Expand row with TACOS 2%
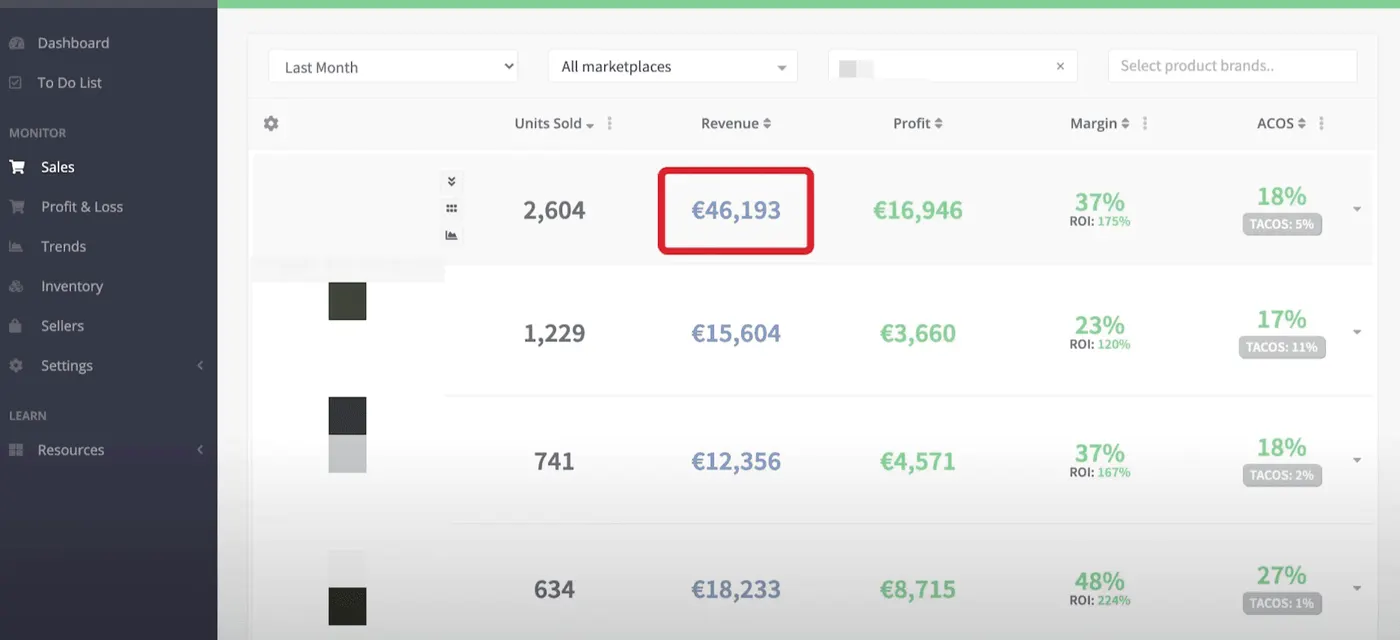This screenshot has height=640, width=1400. tap(1357, 460)
